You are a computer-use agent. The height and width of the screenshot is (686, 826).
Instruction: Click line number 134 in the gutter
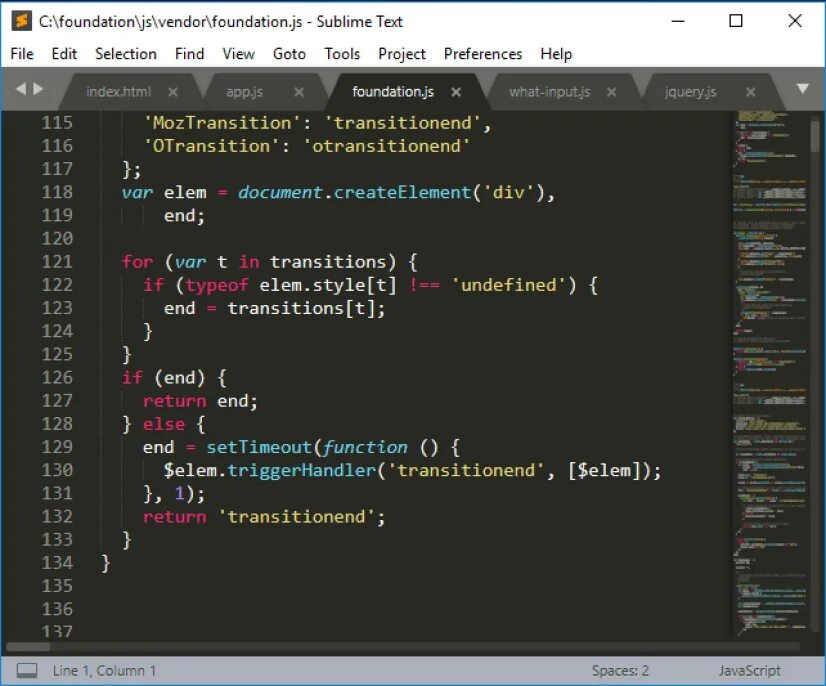(x=57, y=563)
